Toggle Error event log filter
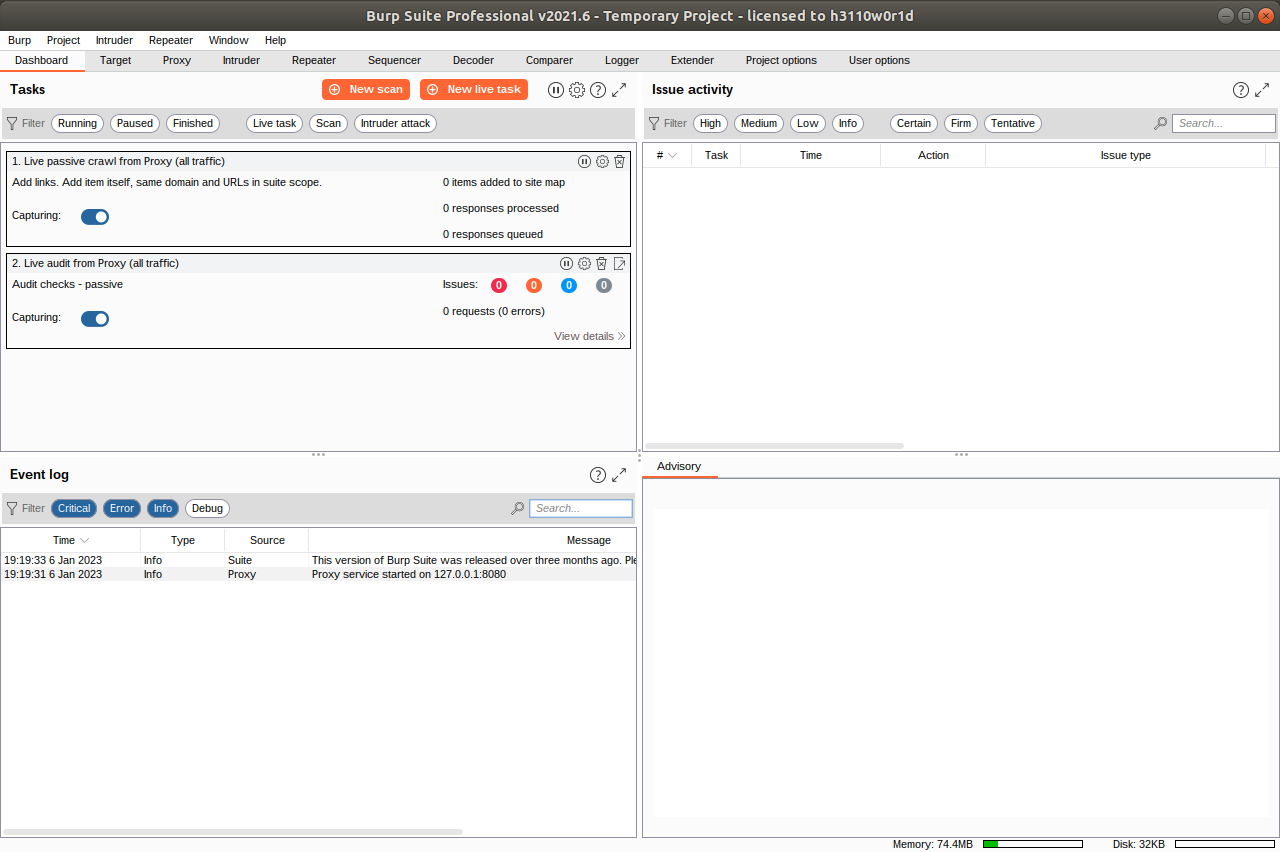Screen dimensions: 1280x852 pos(122,508)
